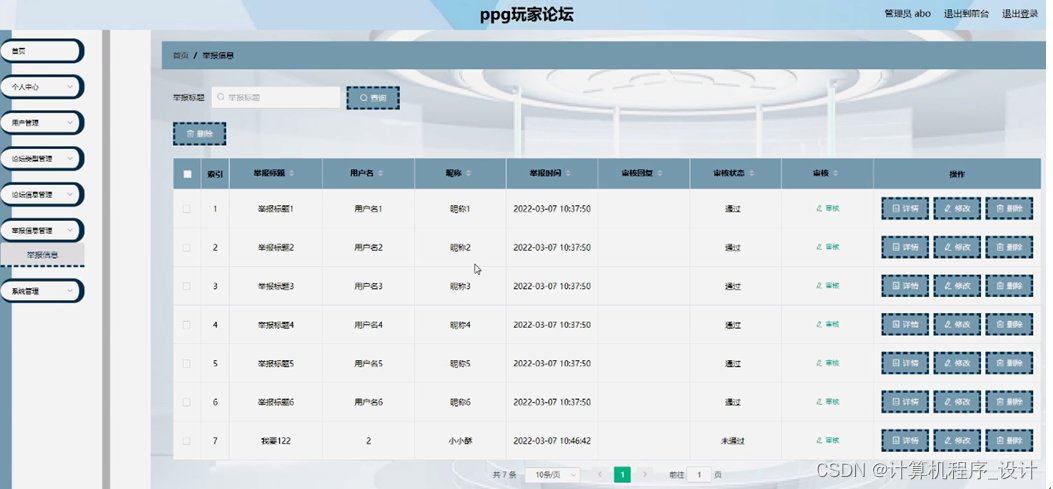The width and height of the screenshot is (1053, 489).
Task: Sort table by 审核 column
Action: click(835, 174)
